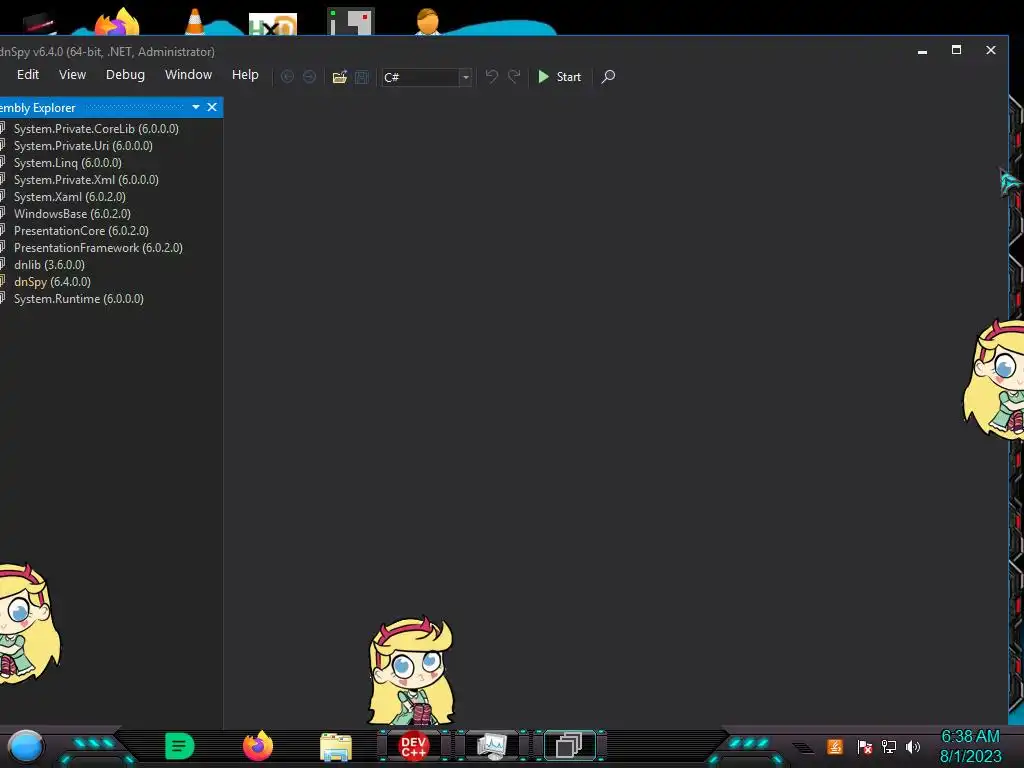Select System.Runtime (6.0.0.0) assembly

pyautogui.click(x=78, y=298)
